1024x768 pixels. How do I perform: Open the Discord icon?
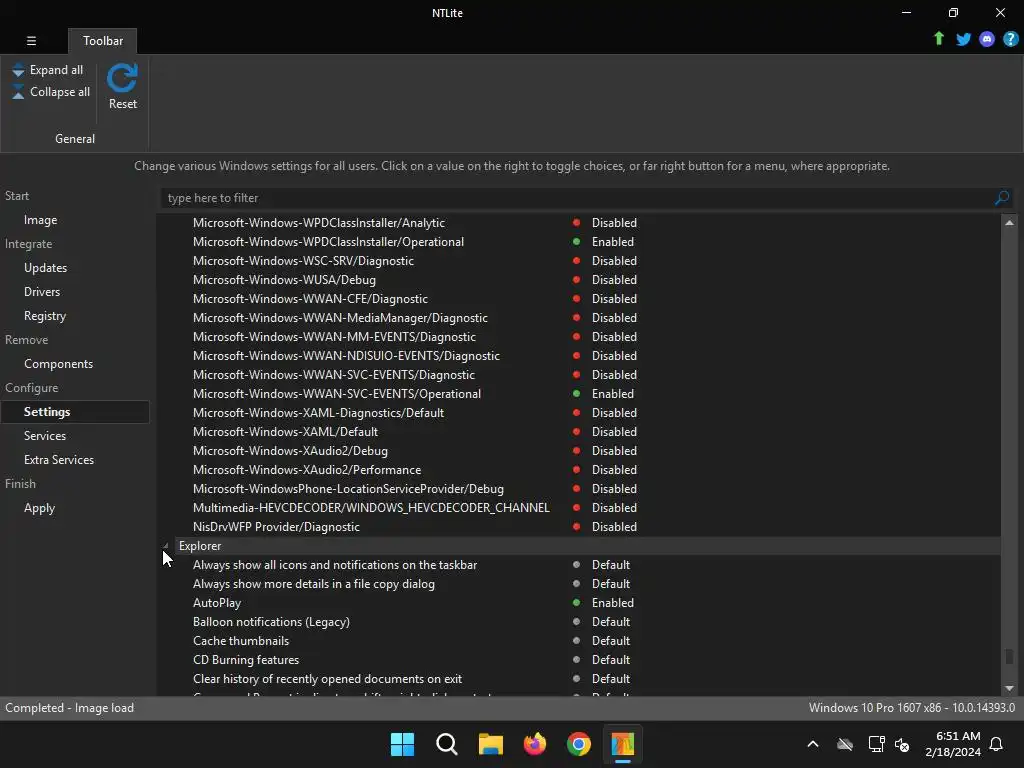(987, 39)
